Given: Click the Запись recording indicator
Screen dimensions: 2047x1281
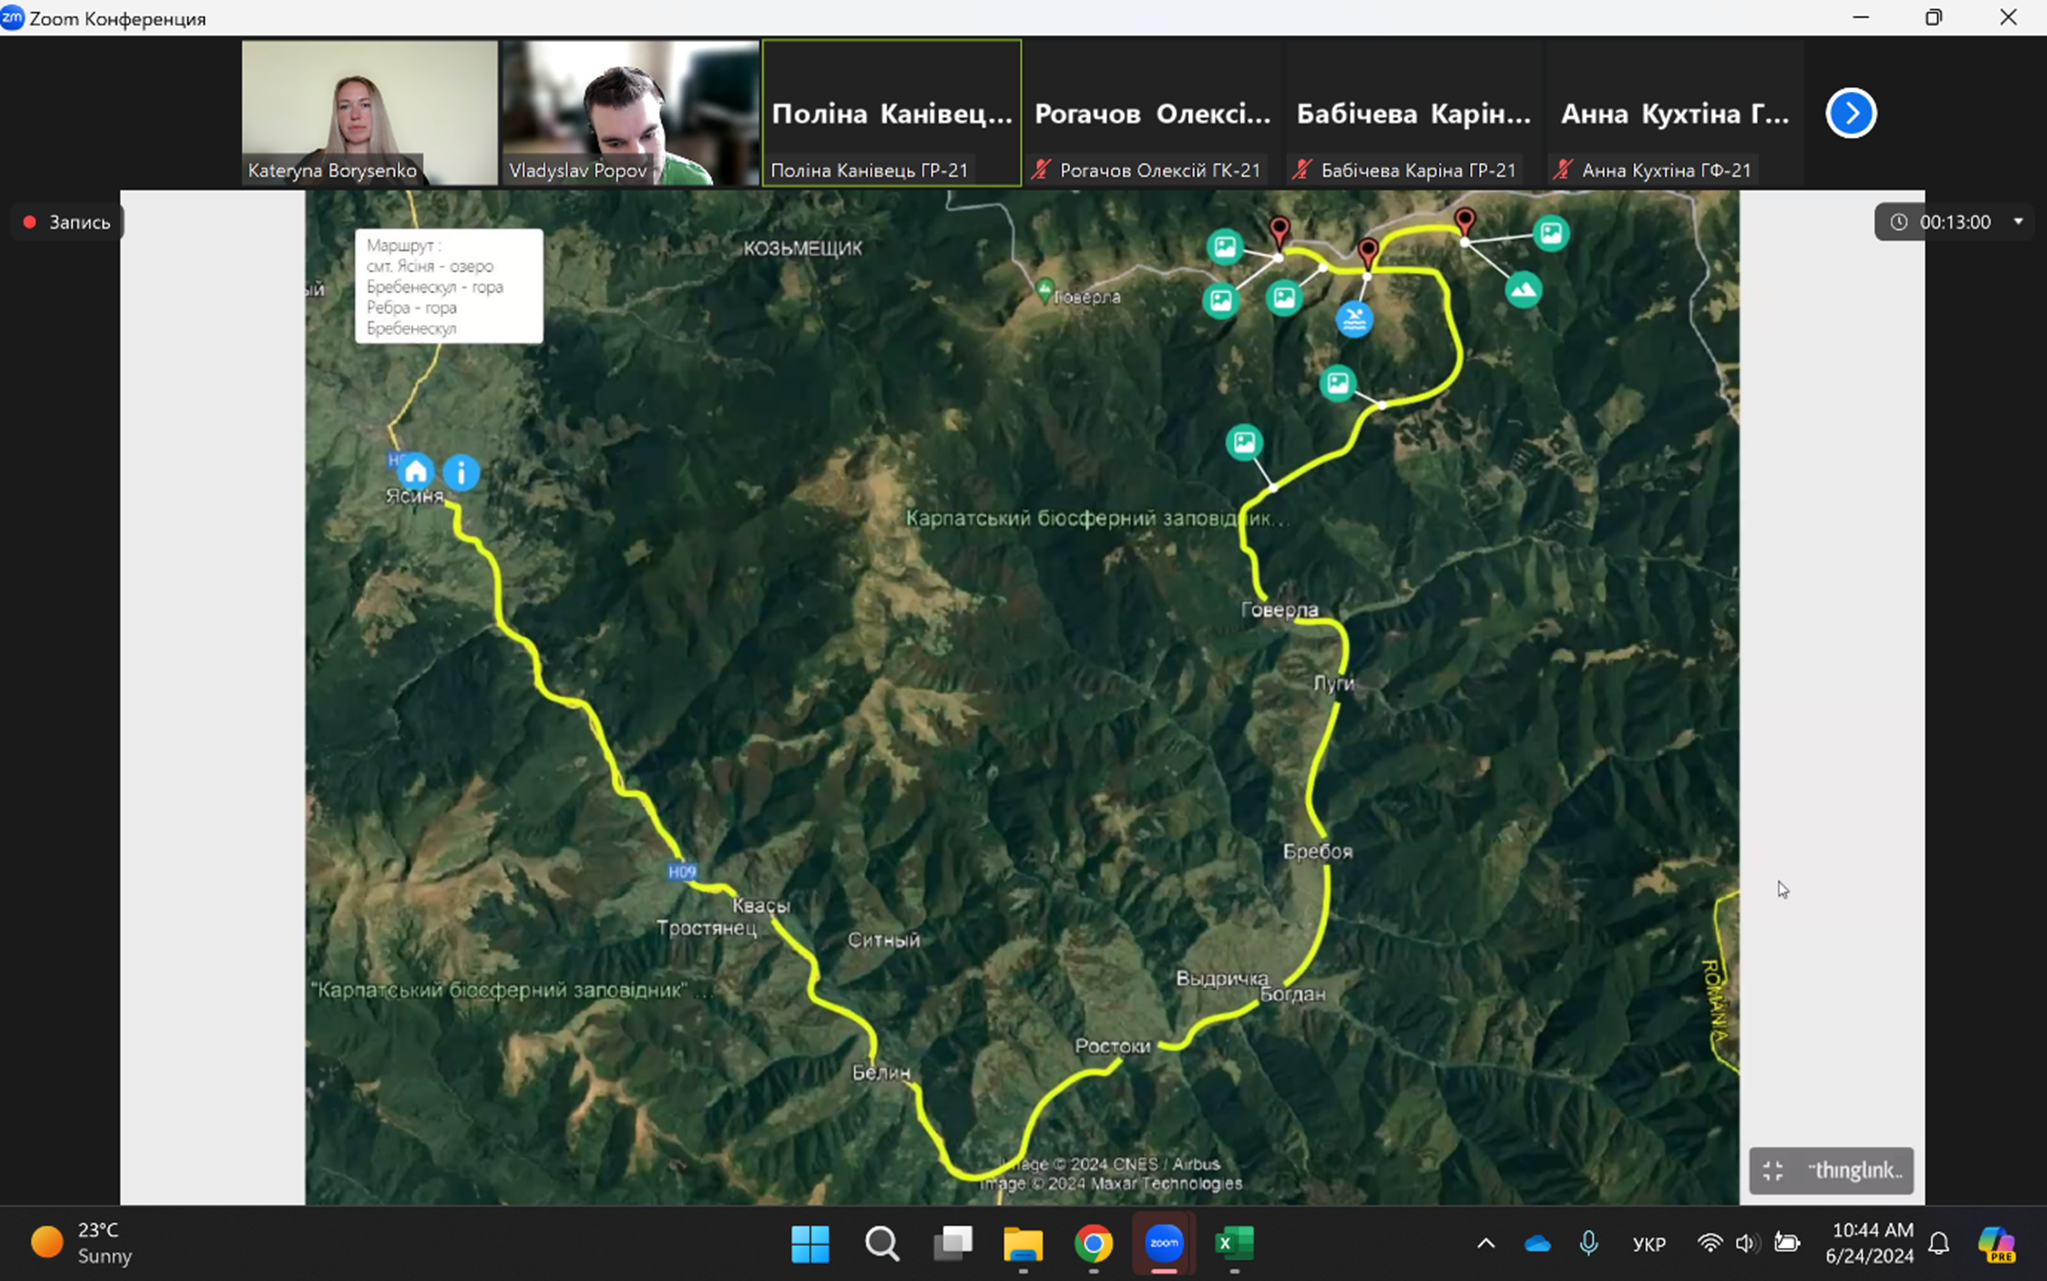Looking at the screenshot, I should (68, 222).
